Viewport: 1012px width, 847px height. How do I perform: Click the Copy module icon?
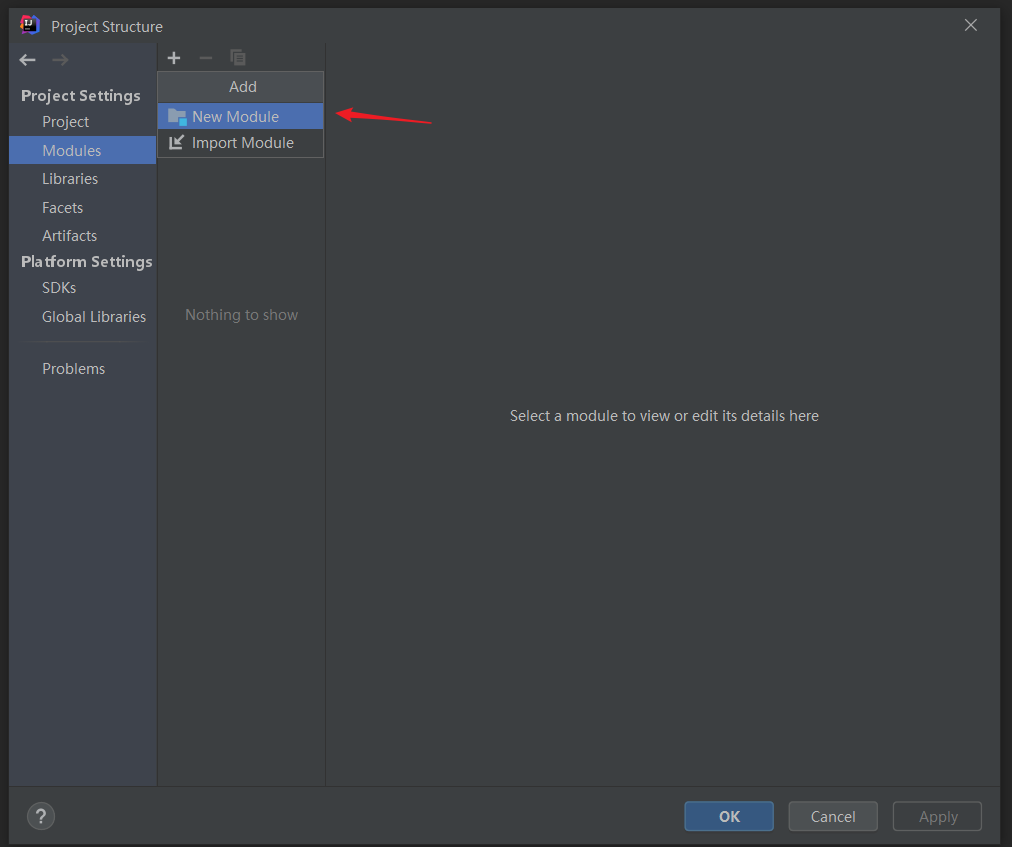coord(238,58)
